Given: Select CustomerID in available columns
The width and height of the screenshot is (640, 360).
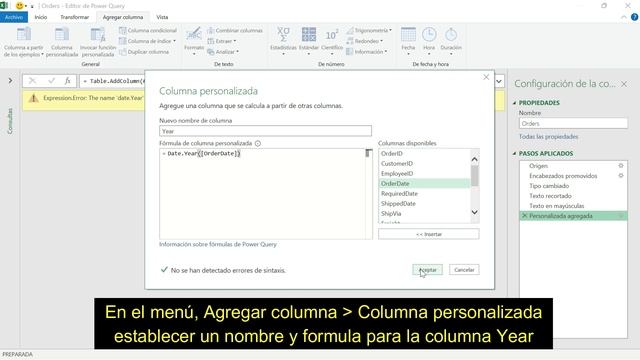Looking at the screenshot, I should (x=424, y=163).
